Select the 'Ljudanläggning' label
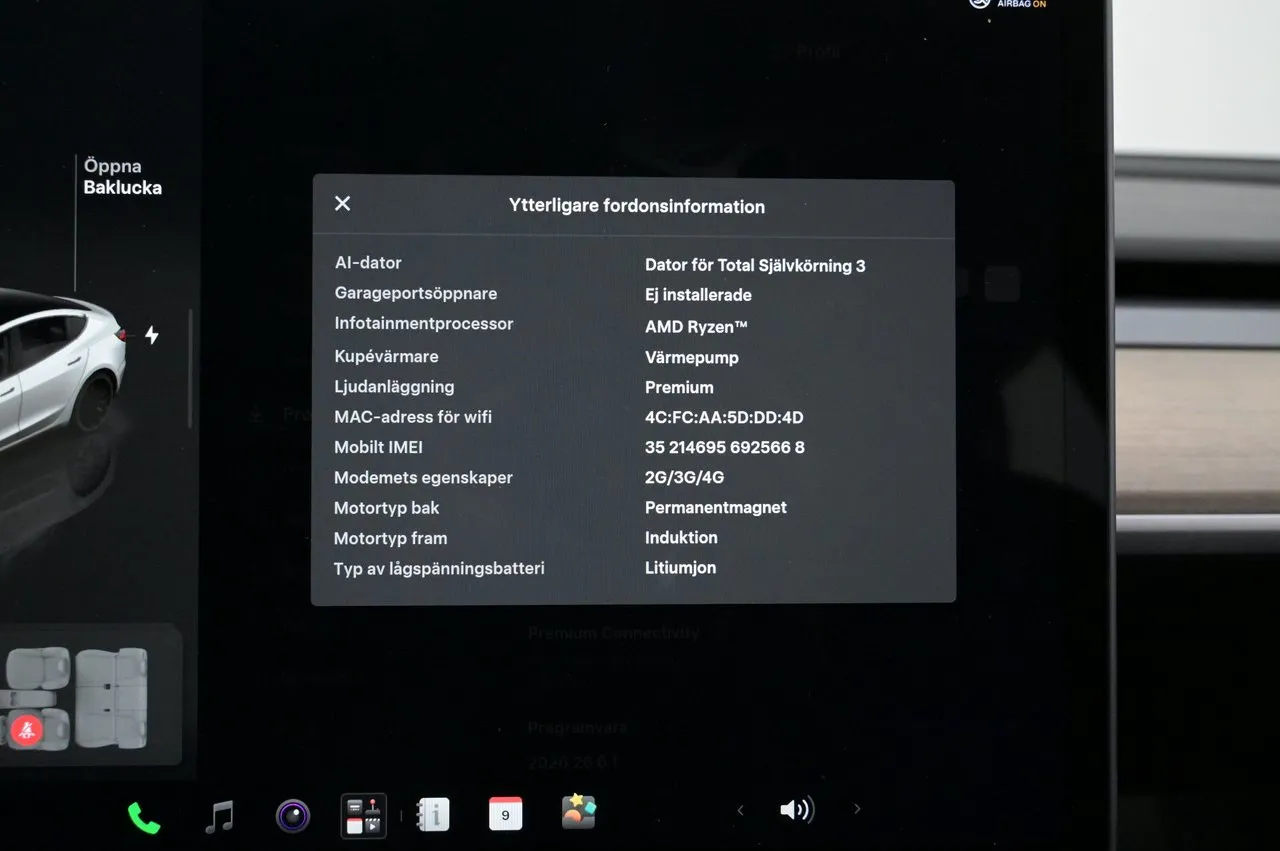Viewport: 1280px width, 851px height. [x=394, y=387]
